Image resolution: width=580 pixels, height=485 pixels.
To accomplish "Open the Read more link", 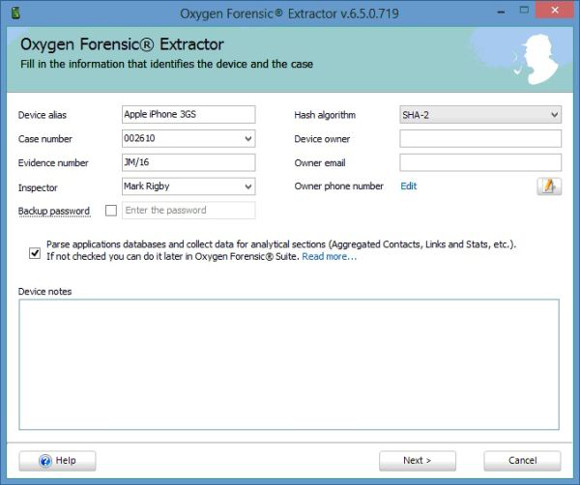I will (x=329, y=256).
